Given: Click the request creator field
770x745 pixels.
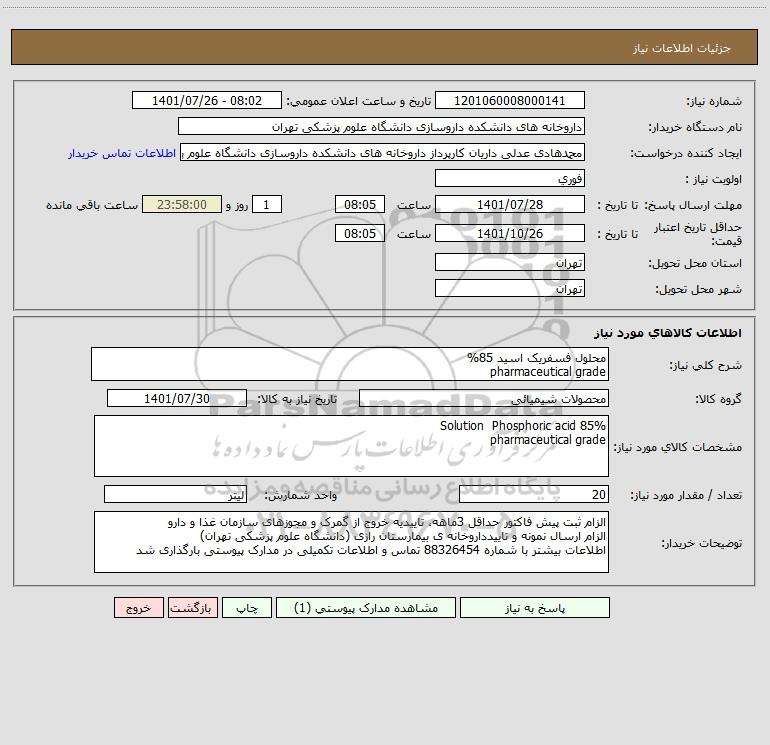Looking at the screenshot, I should click(383, 152).
